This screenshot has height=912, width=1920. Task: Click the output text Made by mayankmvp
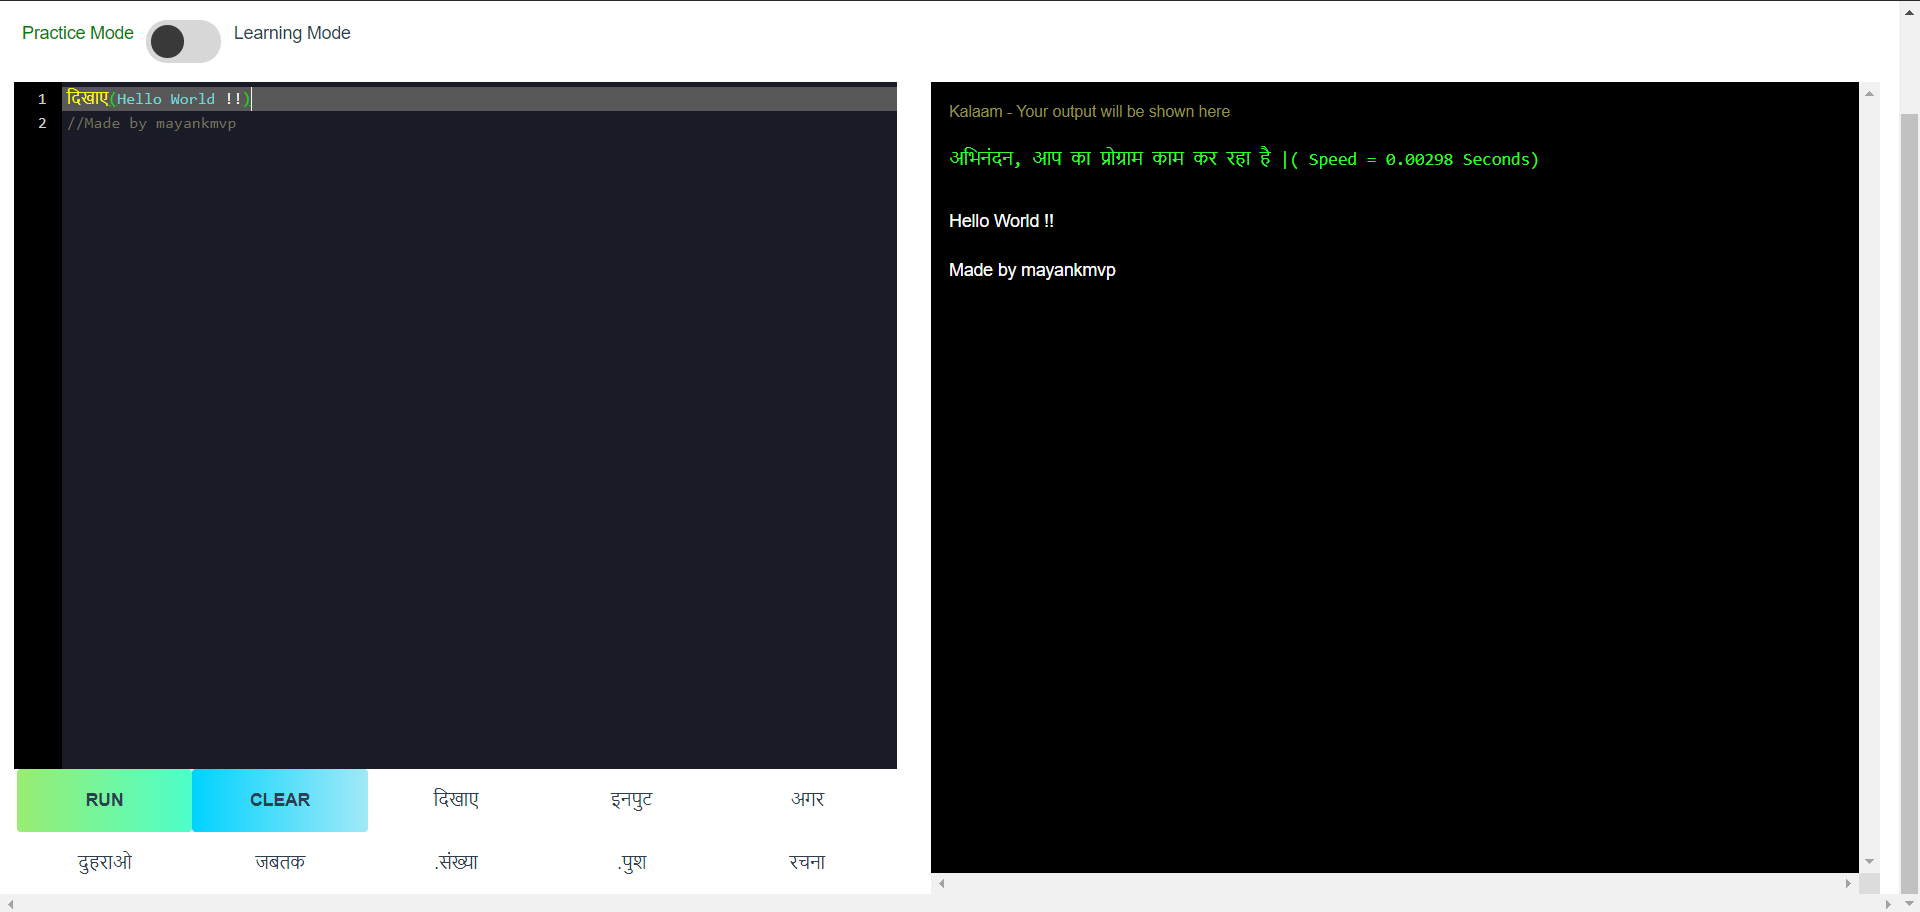tap(1032, 270)
